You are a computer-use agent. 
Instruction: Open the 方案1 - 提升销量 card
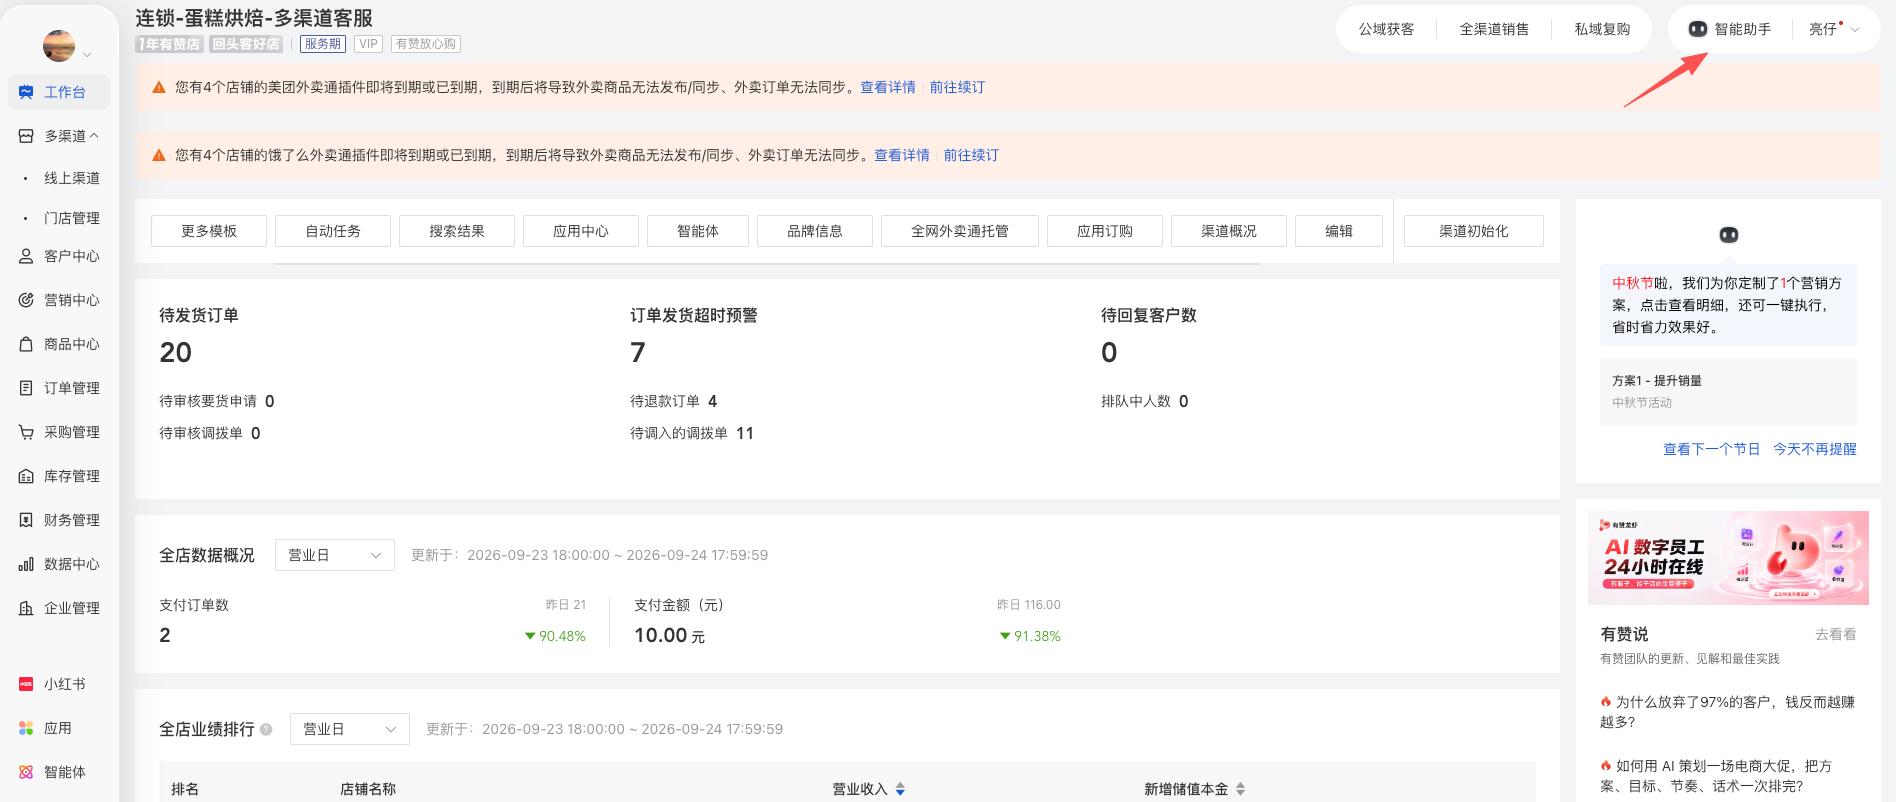click(x=1728, y=391)
